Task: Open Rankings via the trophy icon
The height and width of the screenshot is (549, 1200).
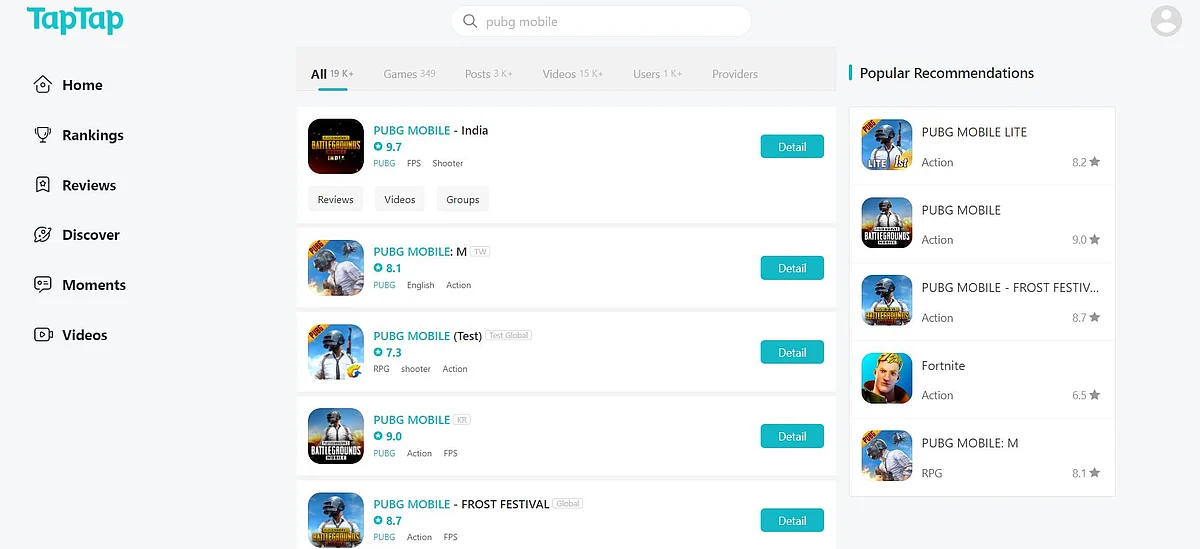Action: coord(42,135)
